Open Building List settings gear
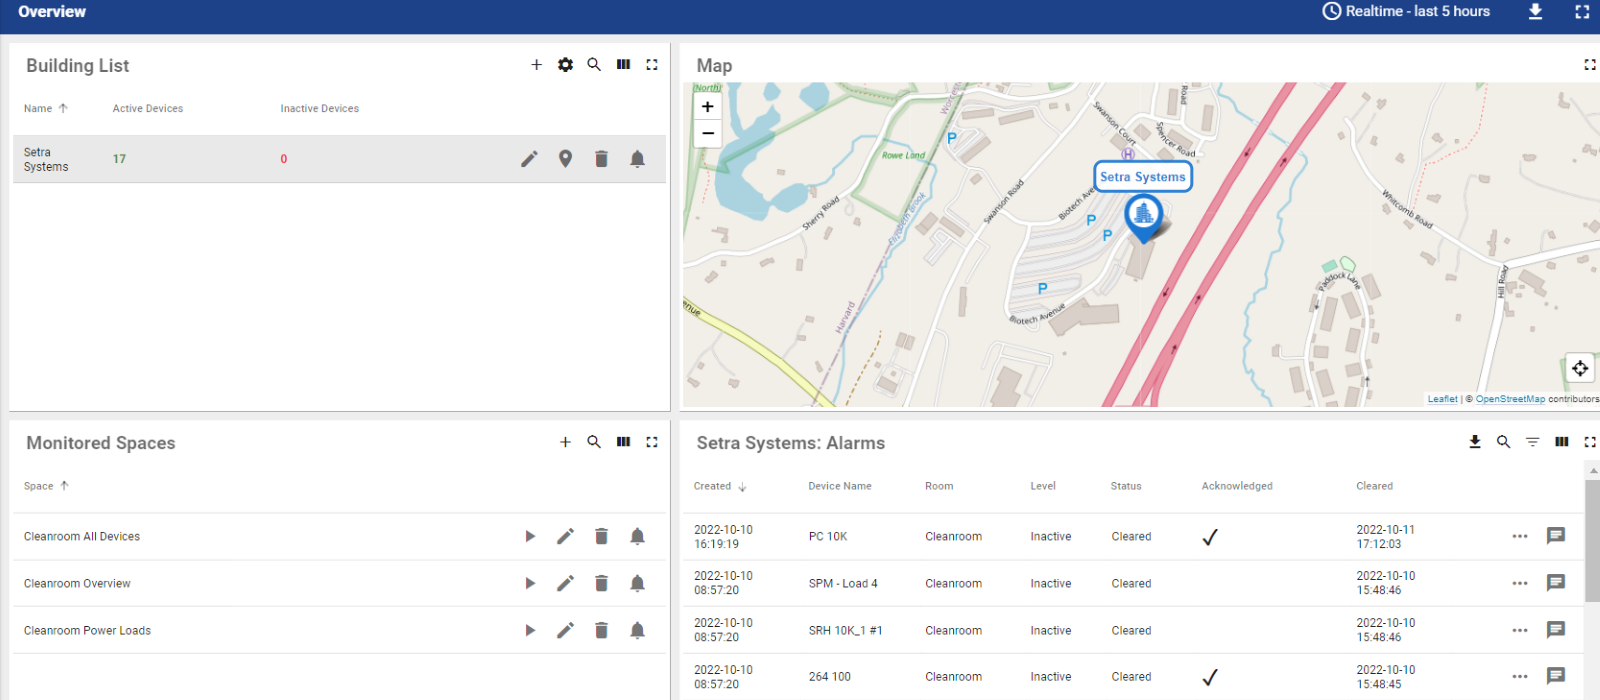The height and width of the screenshot is (700, 1600). click(565, 65)
